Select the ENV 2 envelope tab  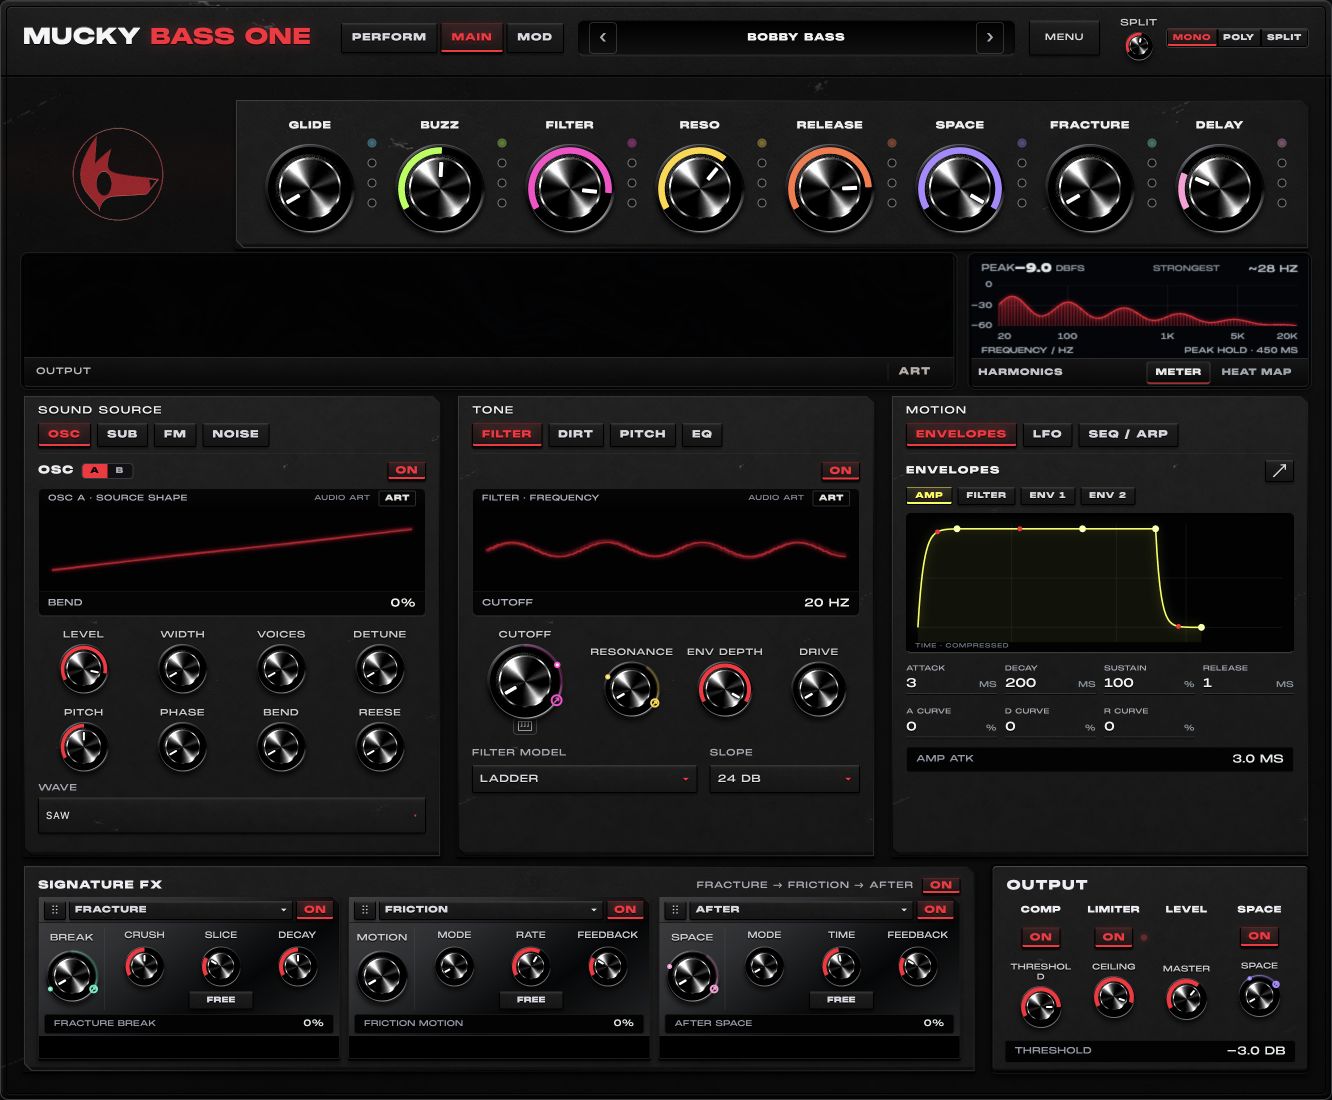pos(1107,495)
